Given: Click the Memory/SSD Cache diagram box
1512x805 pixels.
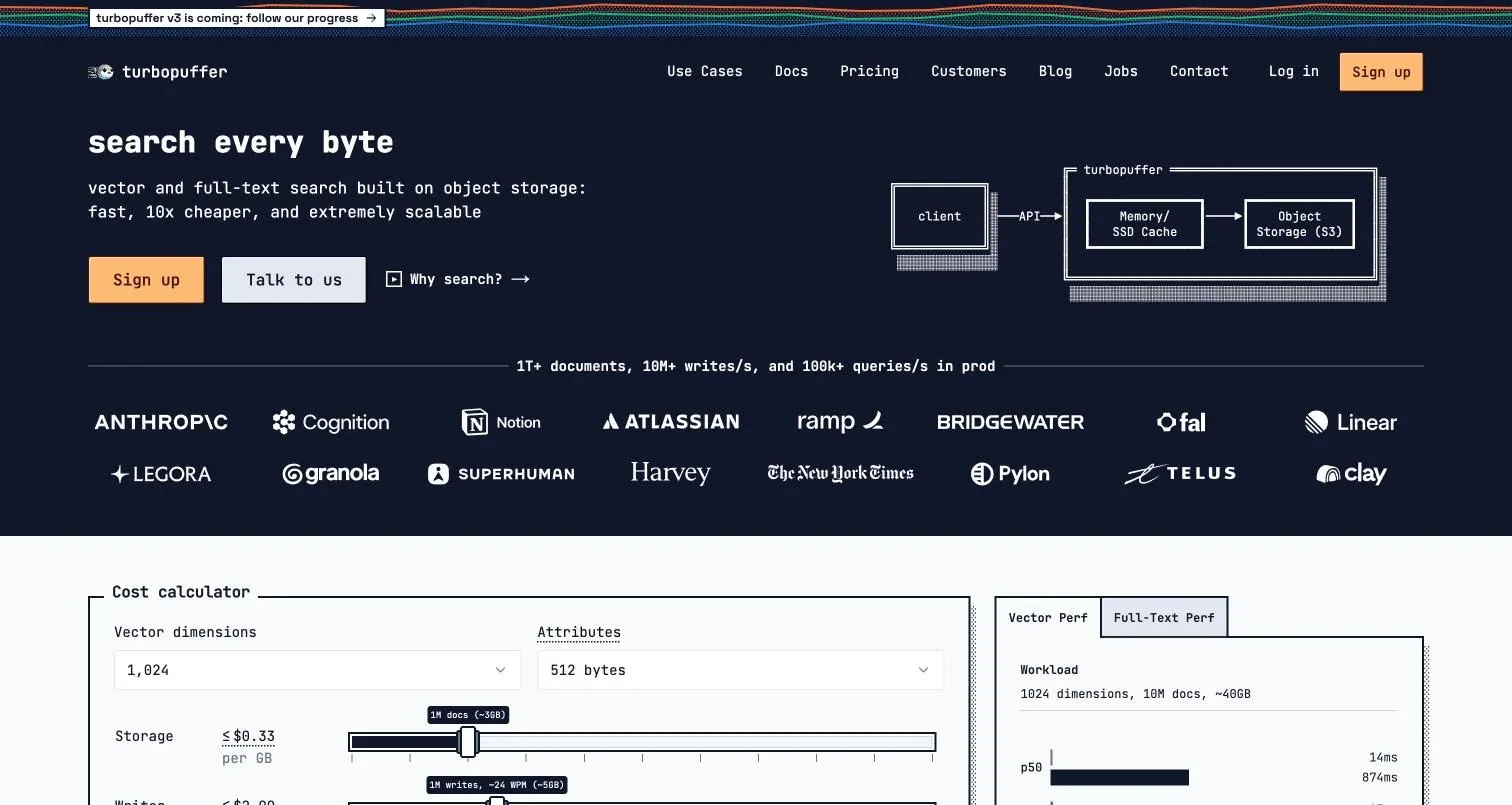Looking at the screenshot, I should [x=1145, y=224].
